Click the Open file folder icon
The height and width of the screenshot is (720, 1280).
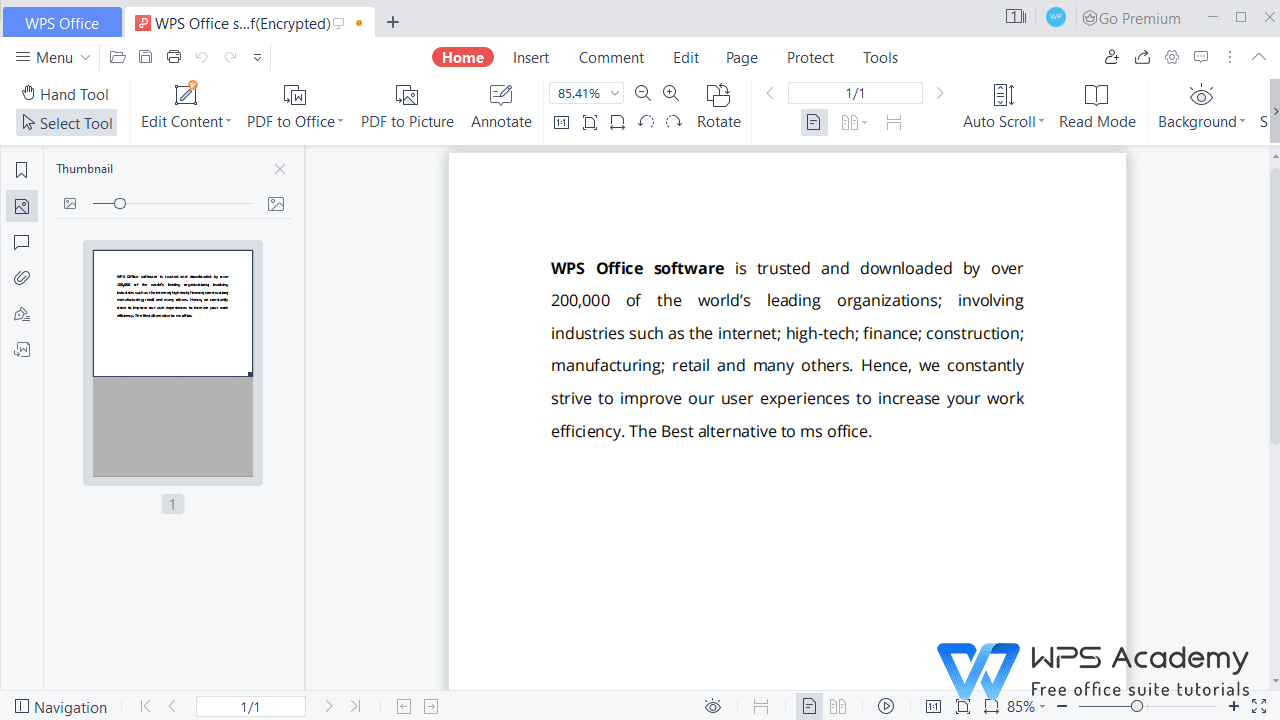coord(118,58)
